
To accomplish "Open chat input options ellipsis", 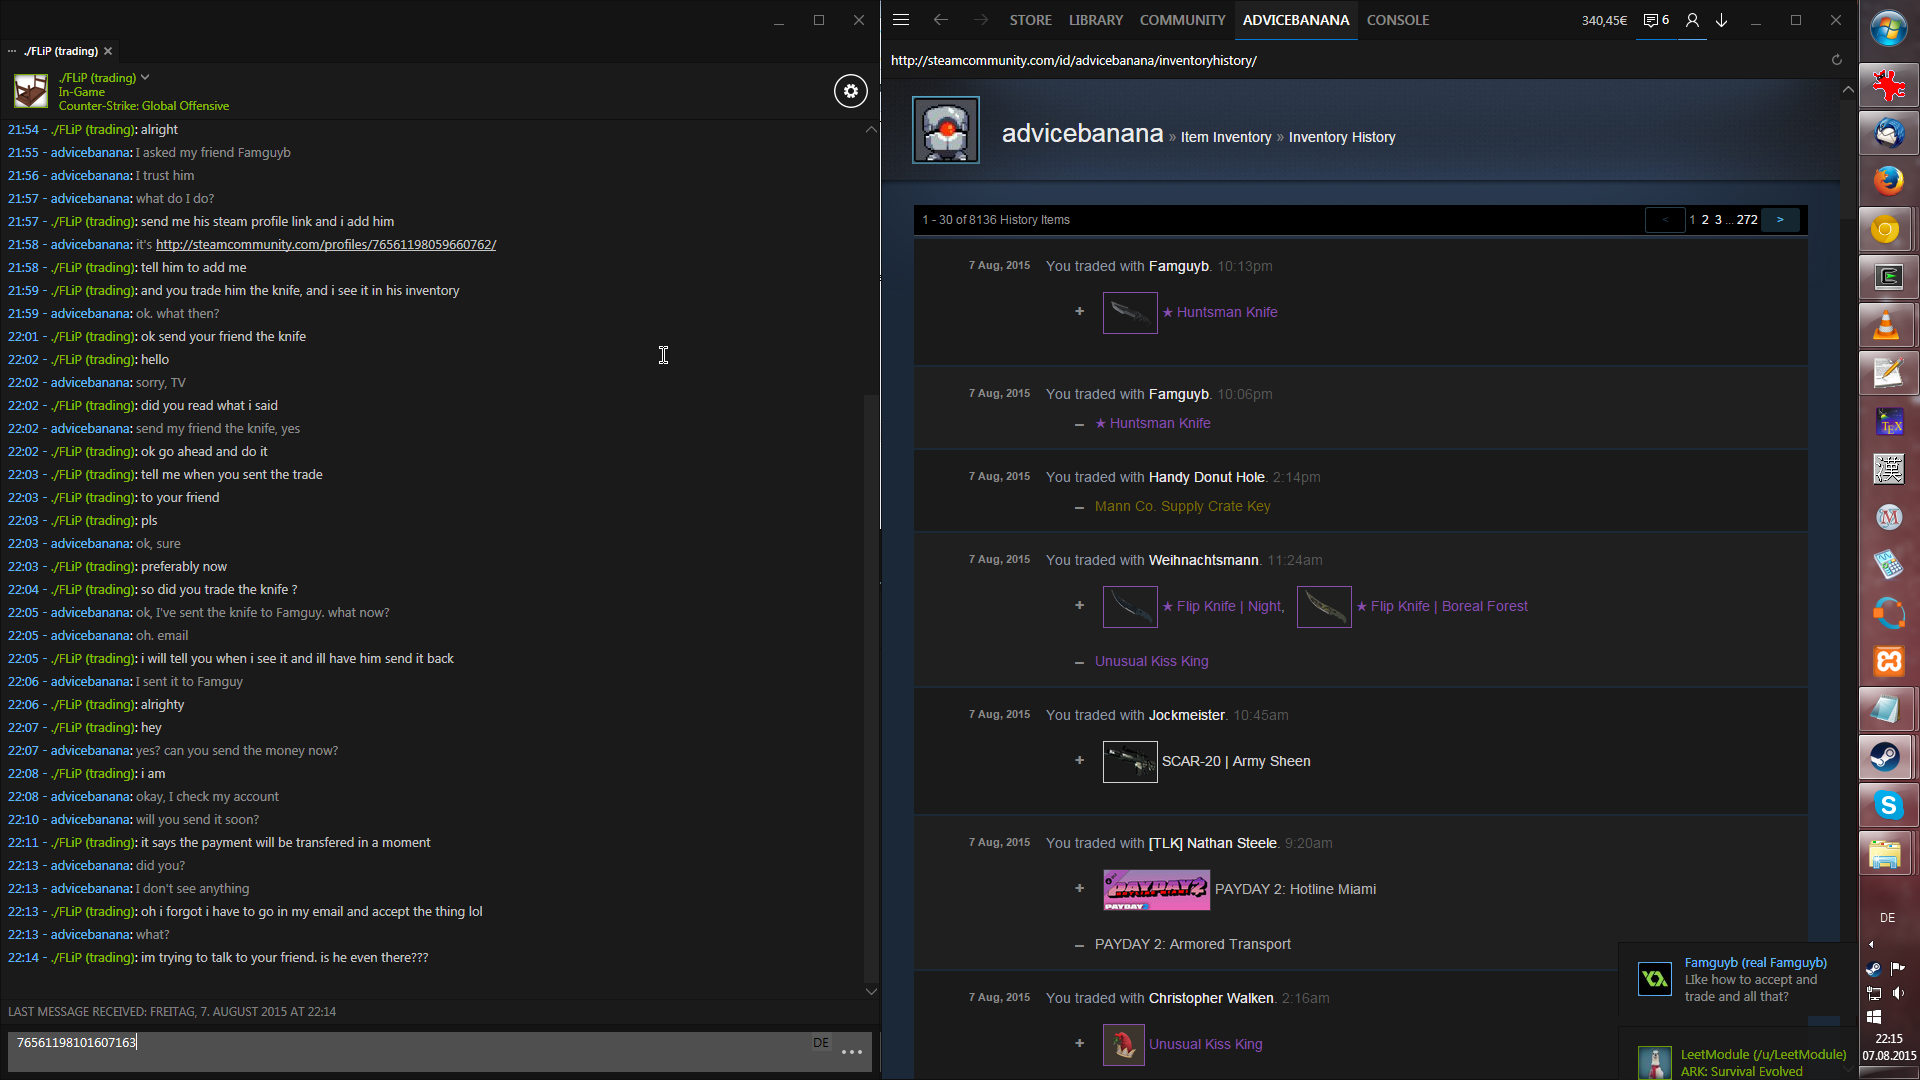I will tap(852, 1051).
